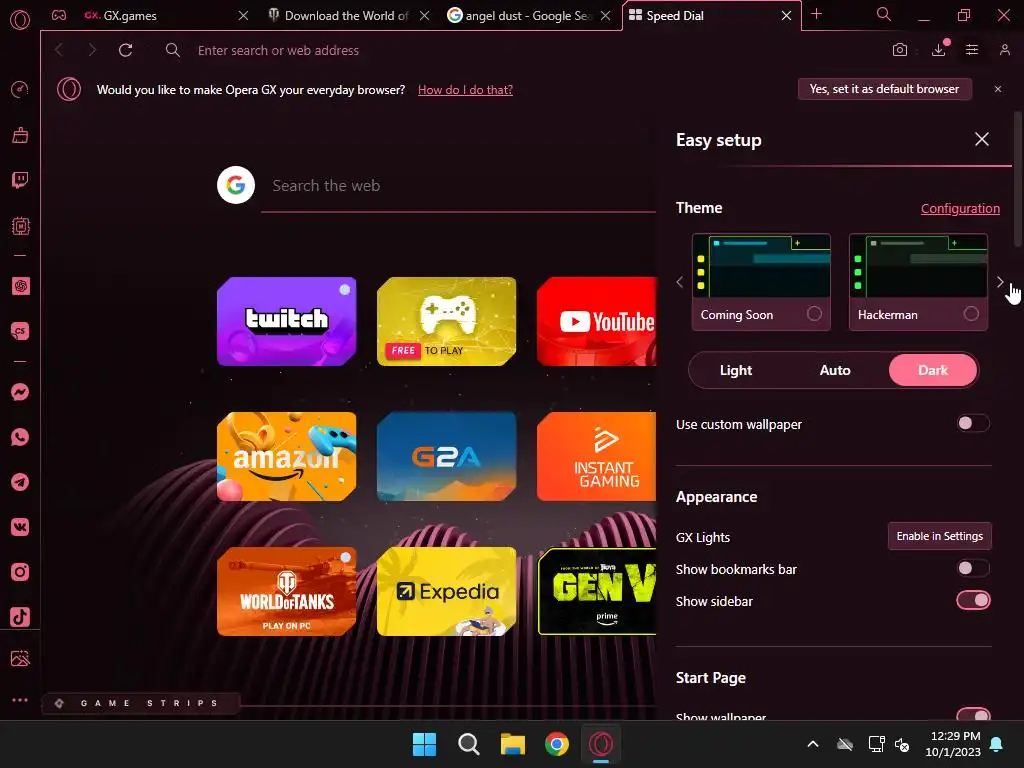Open How do I do that? link
Screen dimensions: 1024x768
pyautogui.click(x=465, y=89)
